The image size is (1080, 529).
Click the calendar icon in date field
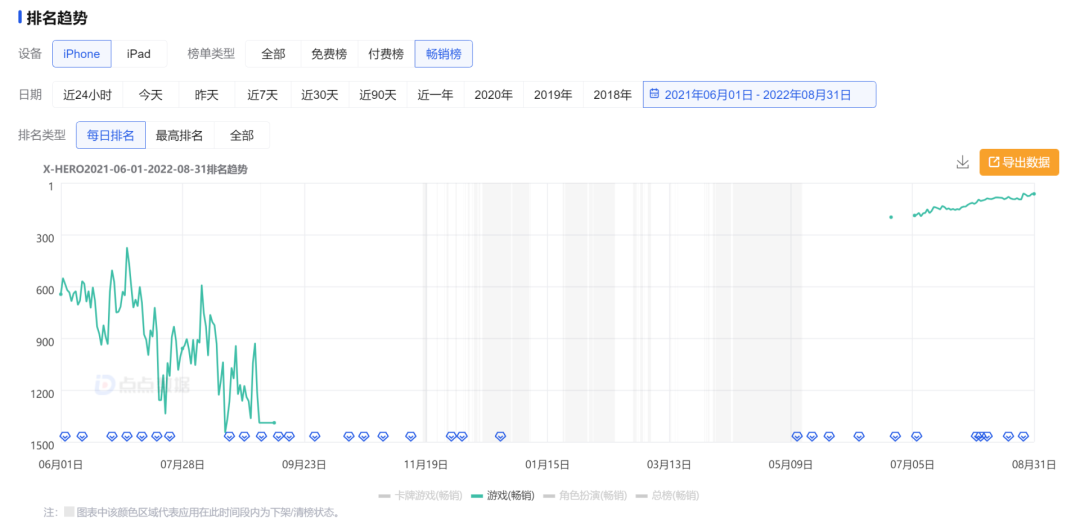coord(654,94)
